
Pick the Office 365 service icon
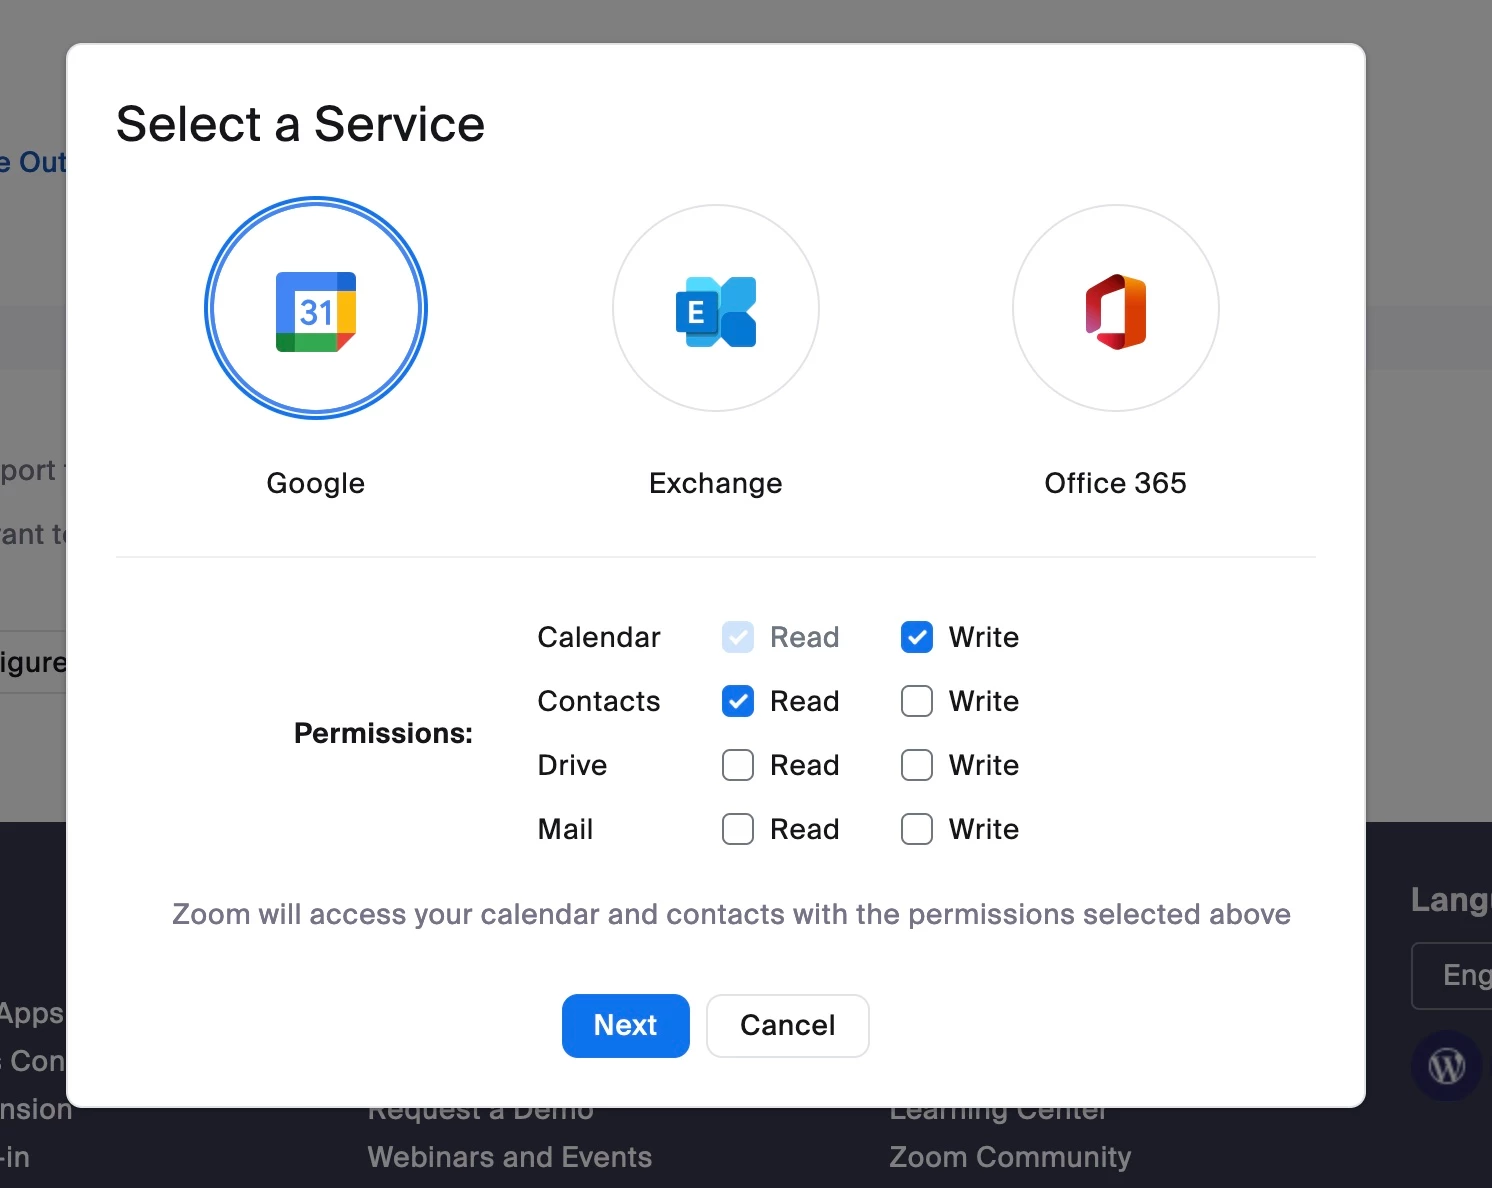pos(1116,308)
